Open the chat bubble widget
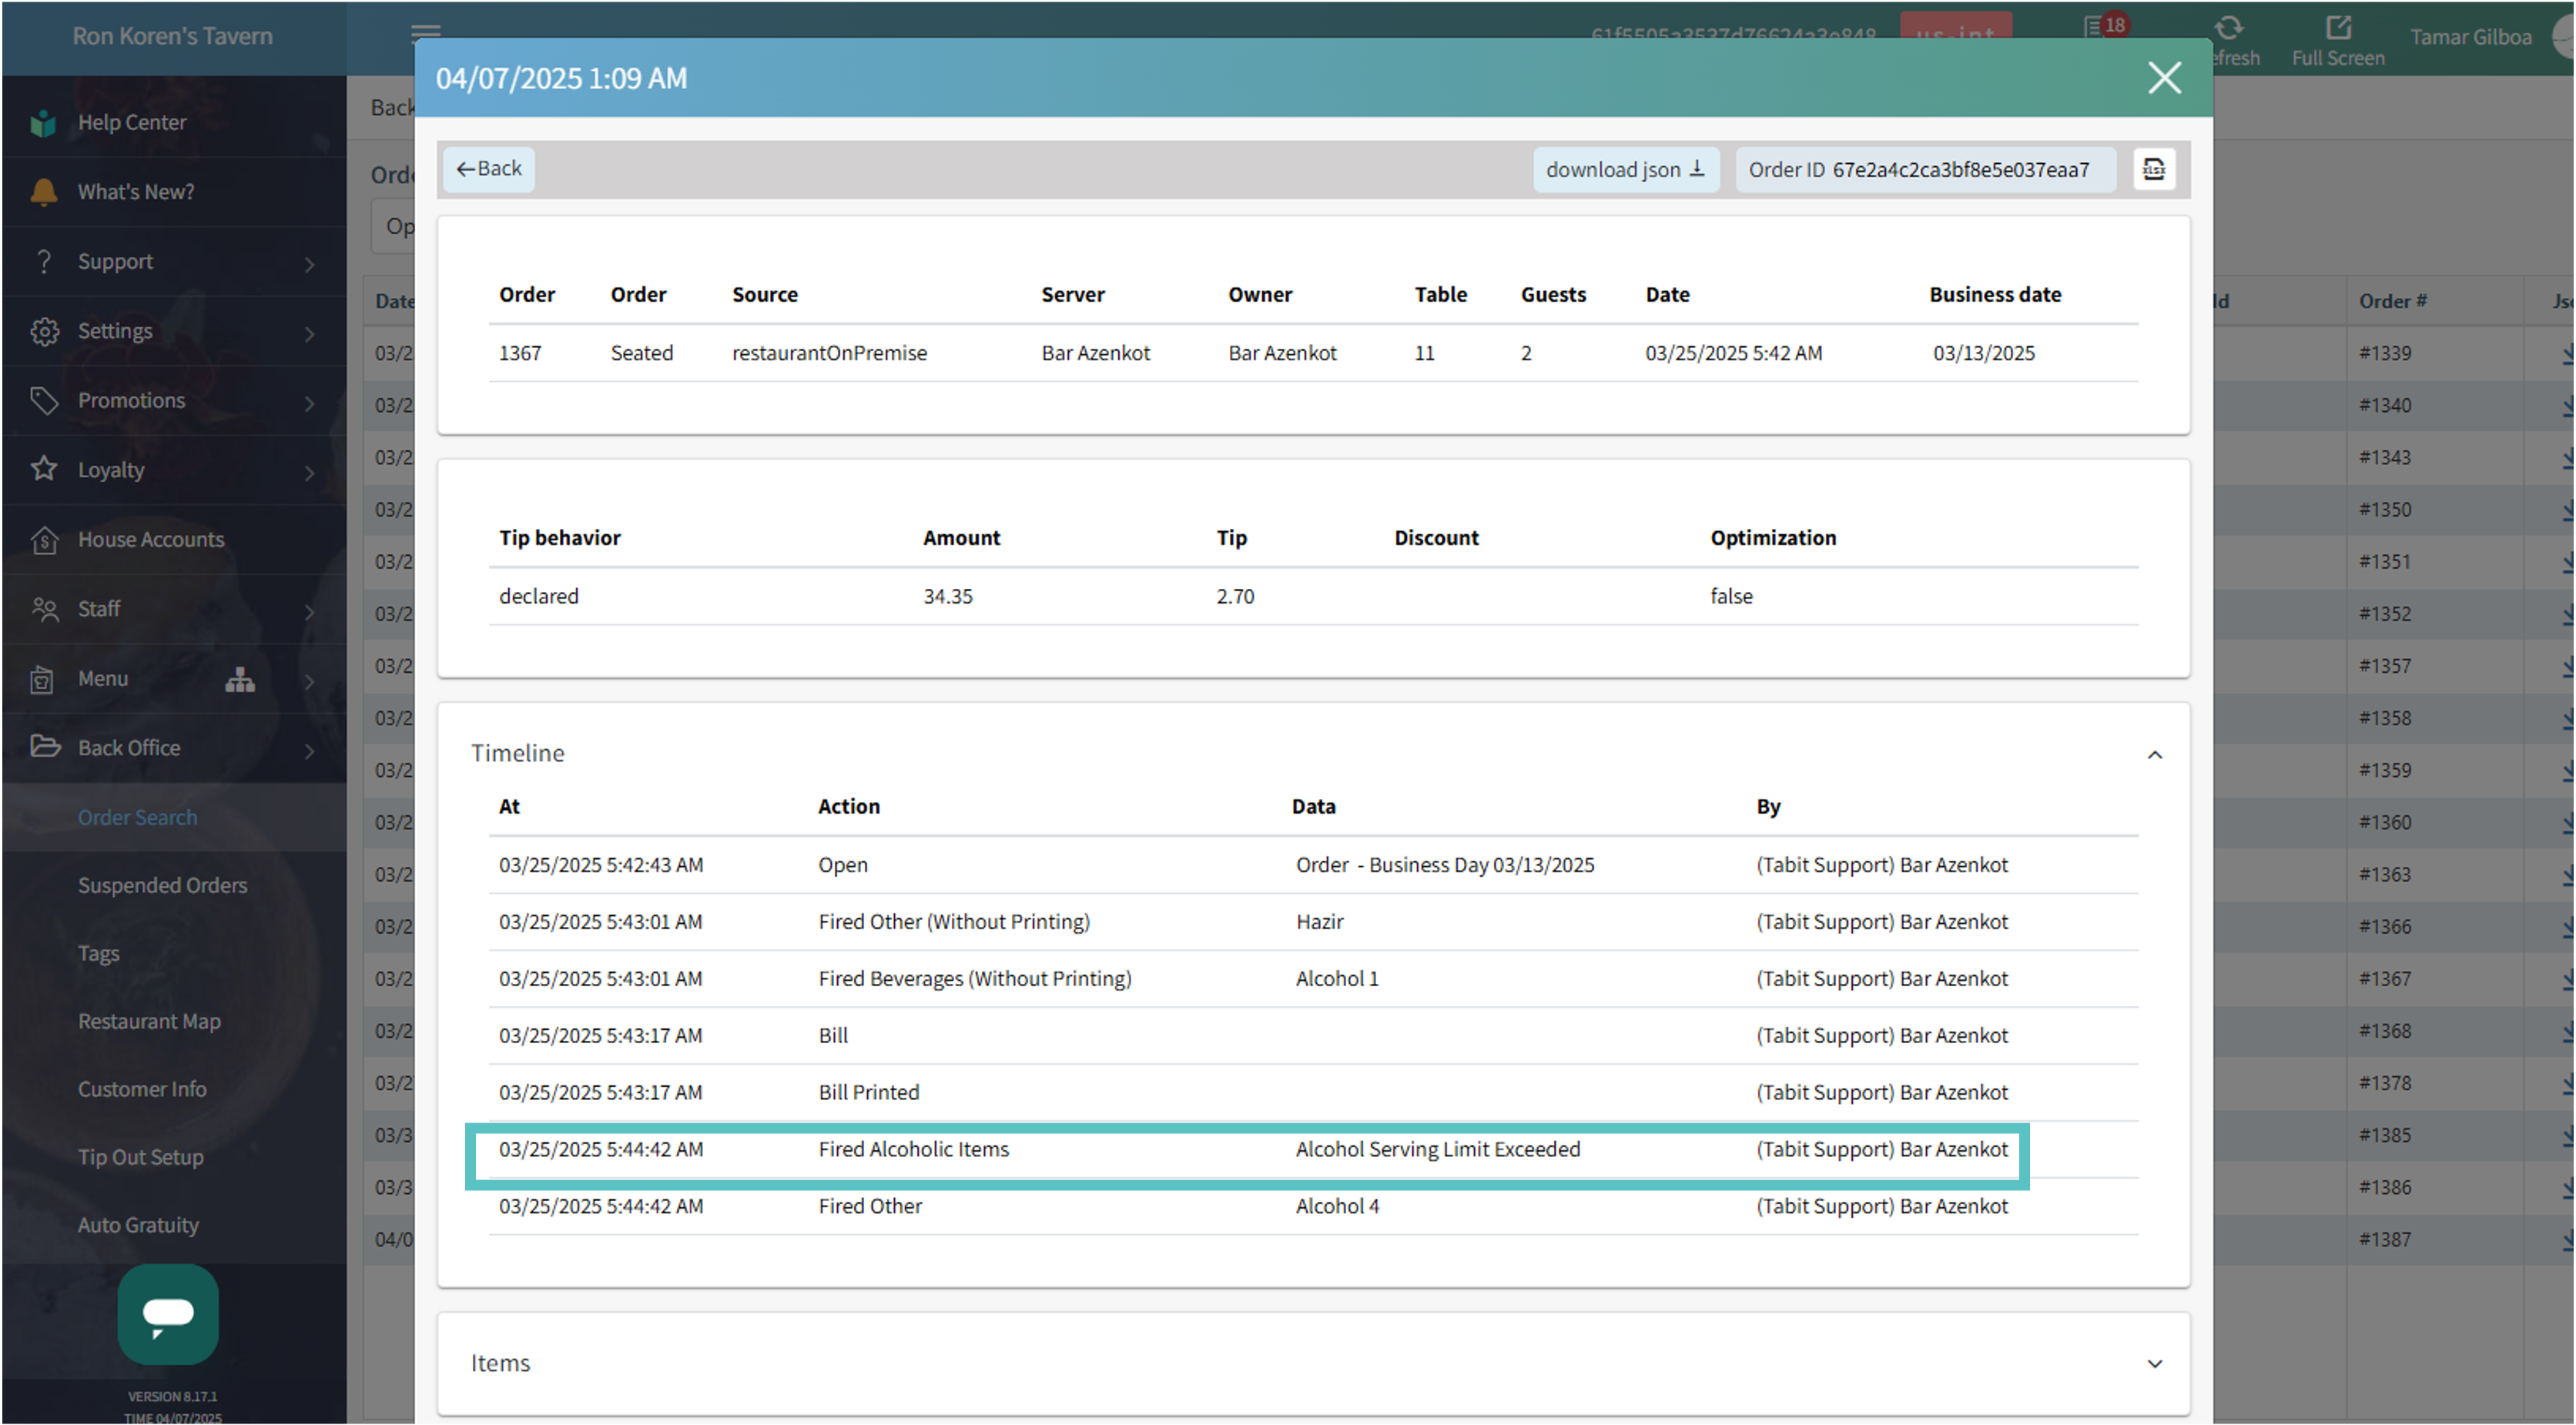2576x1425 pixels. (168, 1313)
